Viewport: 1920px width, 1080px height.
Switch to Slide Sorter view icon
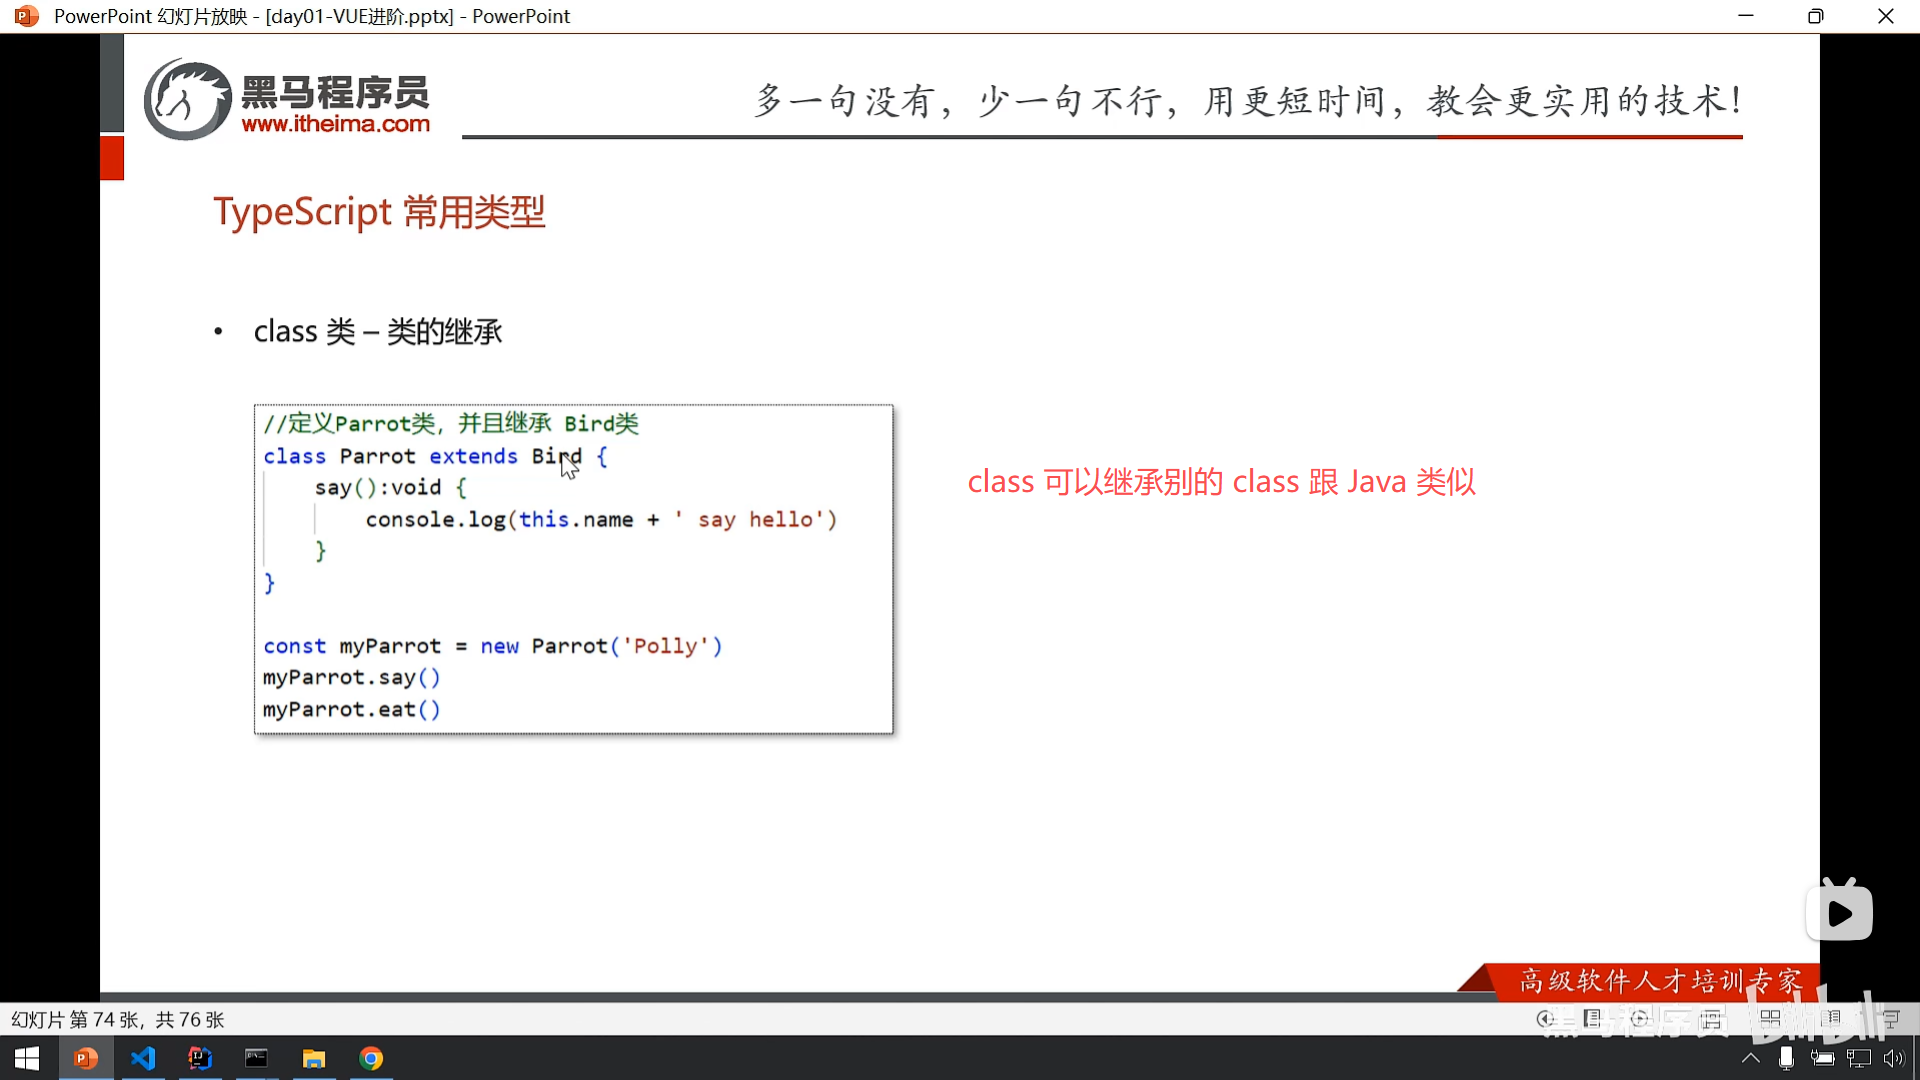[x=1770, y=1019]
